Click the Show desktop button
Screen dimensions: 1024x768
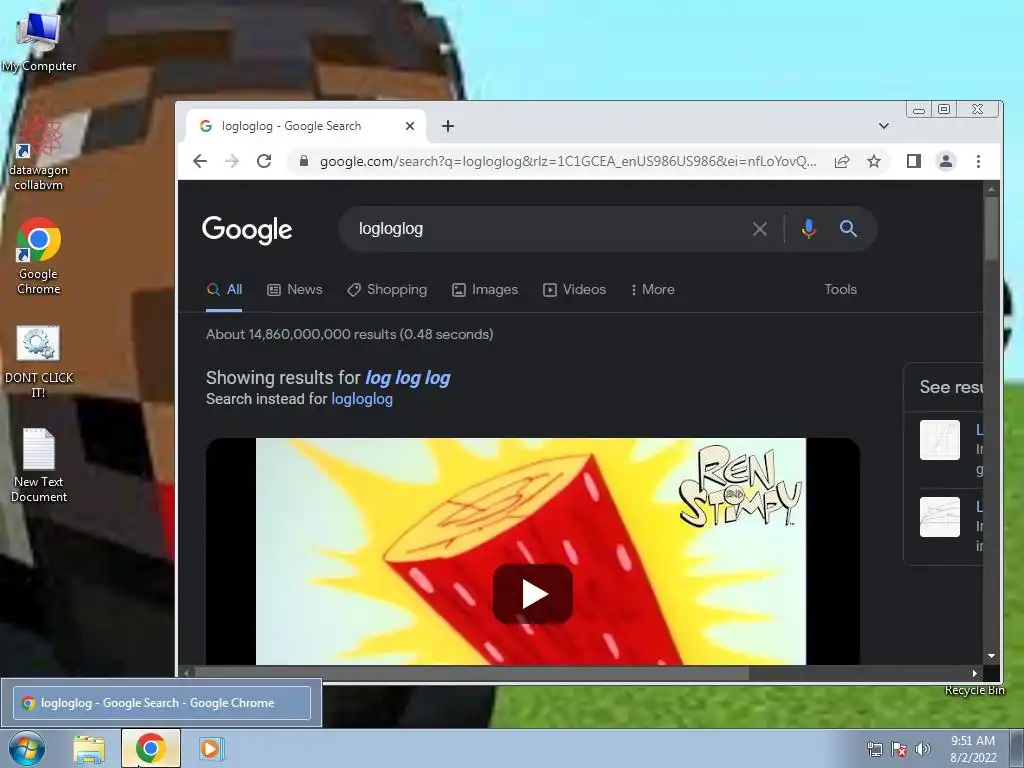pyautogui.click(x=1018, y=748)
